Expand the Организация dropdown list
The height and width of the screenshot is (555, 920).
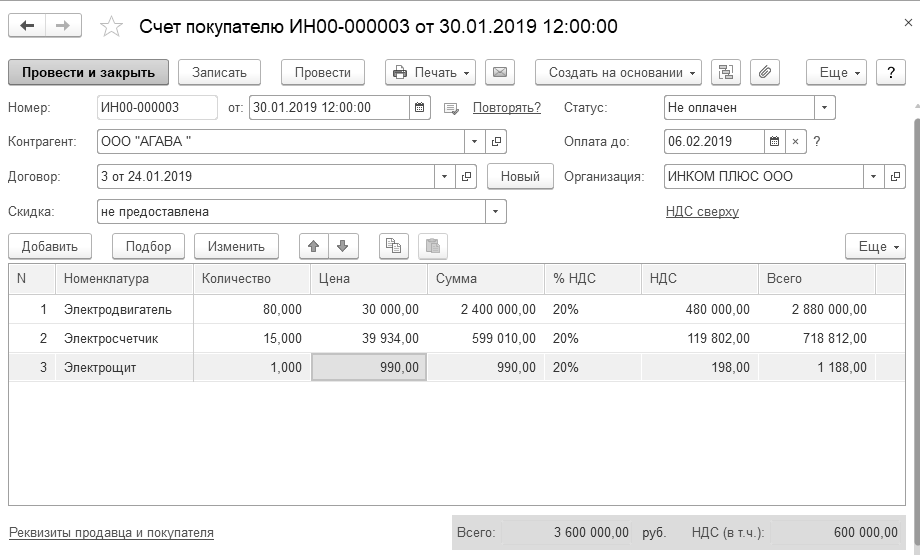click(874, 177)
